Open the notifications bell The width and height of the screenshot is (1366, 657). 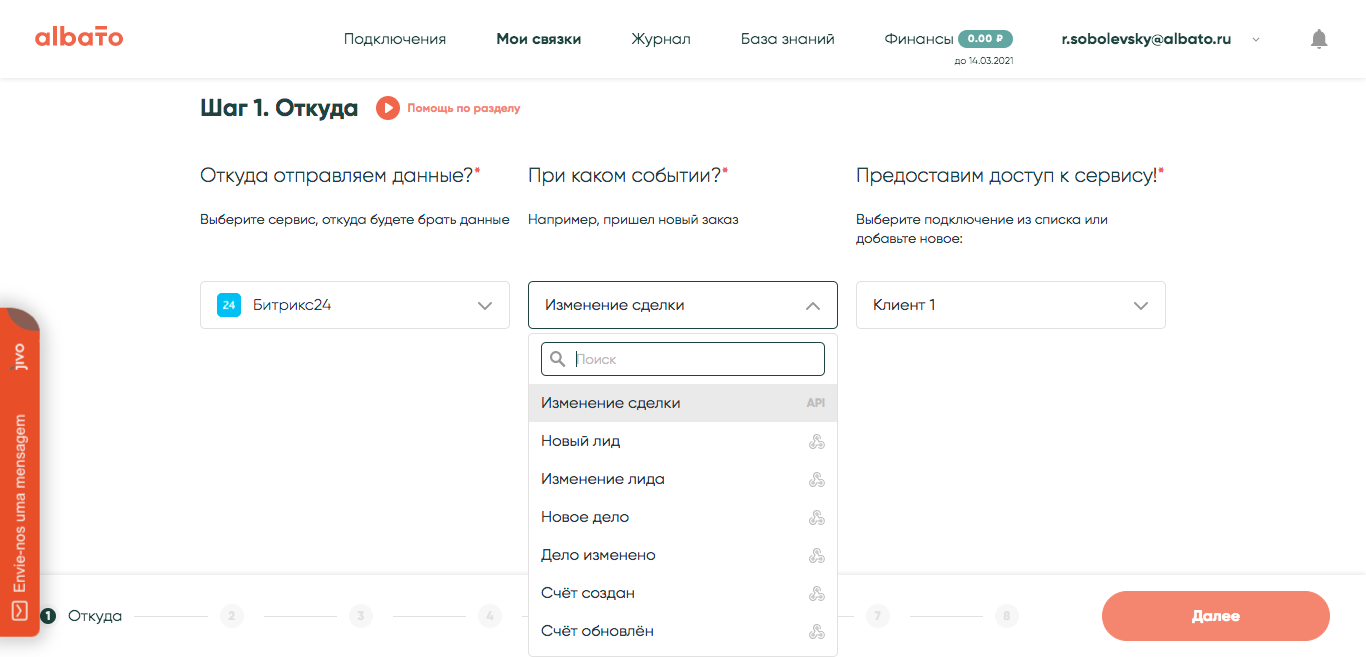tap(1319, 39)
